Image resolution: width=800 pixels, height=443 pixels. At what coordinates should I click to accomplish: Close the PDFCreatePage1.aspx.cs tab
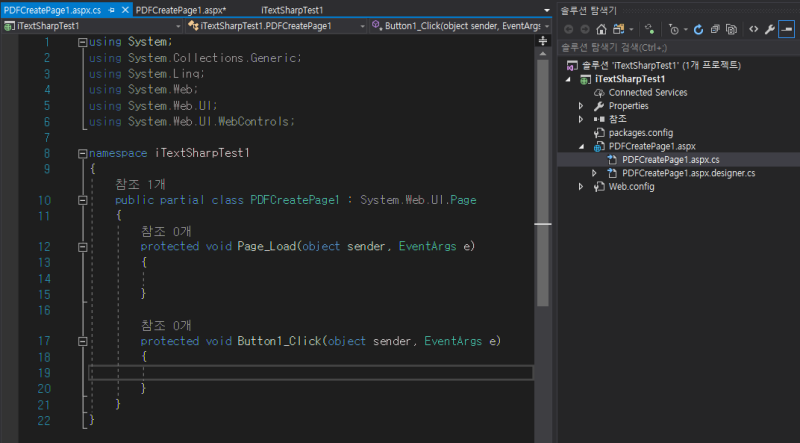point(124,9)
